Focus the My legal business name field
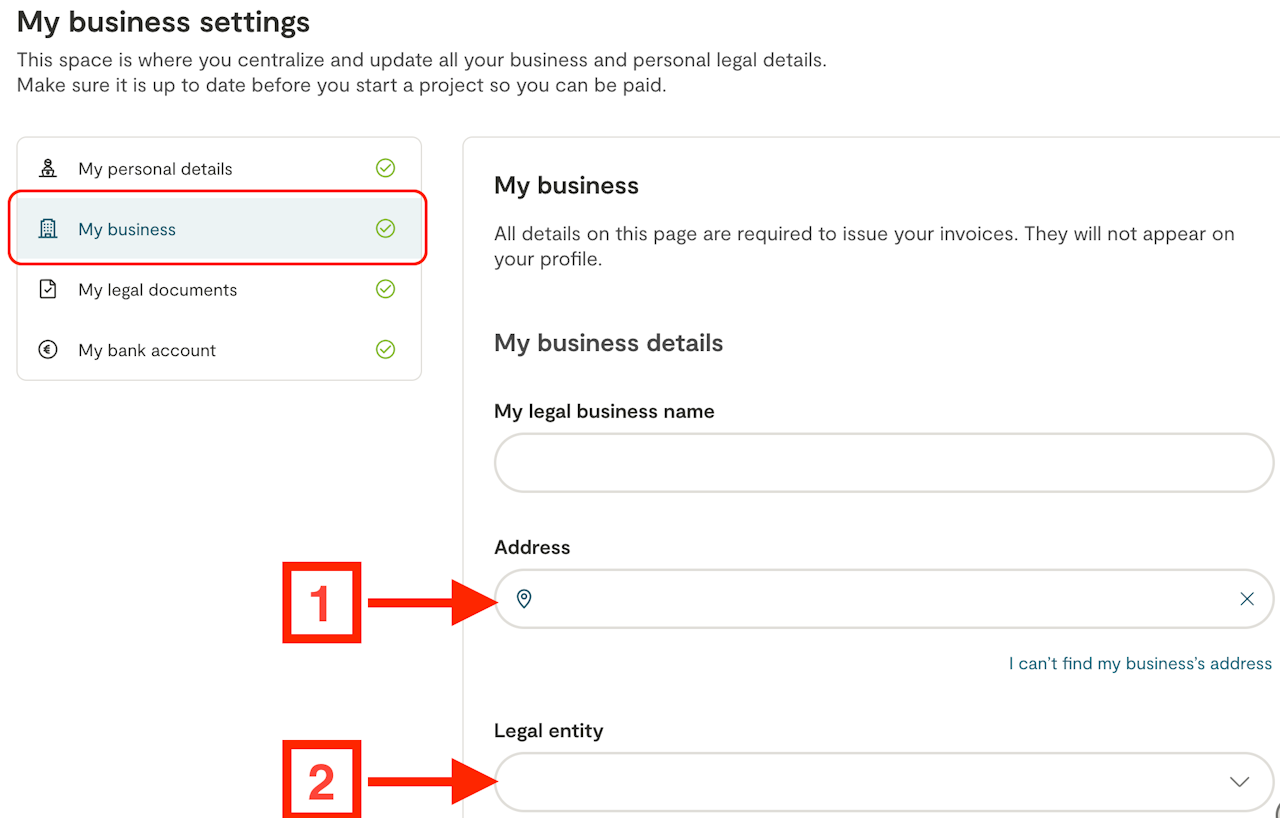 (884, 463)
